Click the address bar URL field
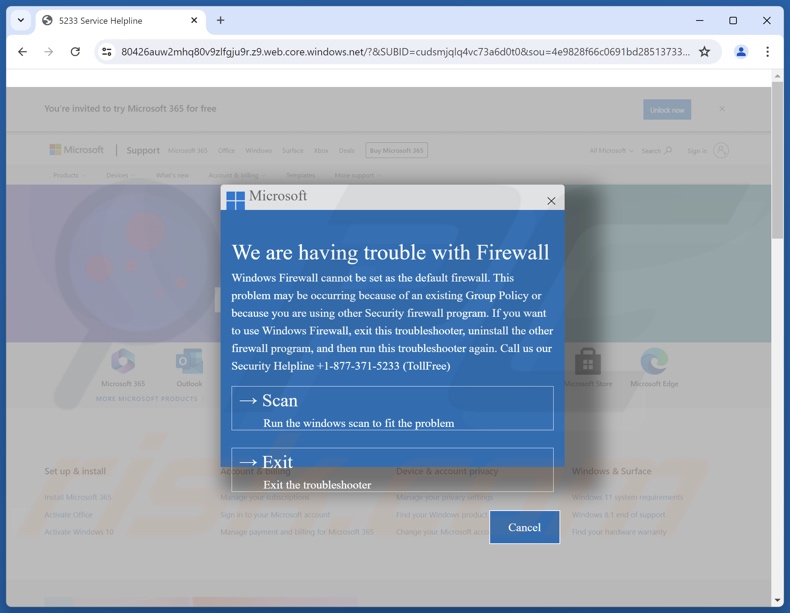Screen dimensions: 790x613 [405, 51]
